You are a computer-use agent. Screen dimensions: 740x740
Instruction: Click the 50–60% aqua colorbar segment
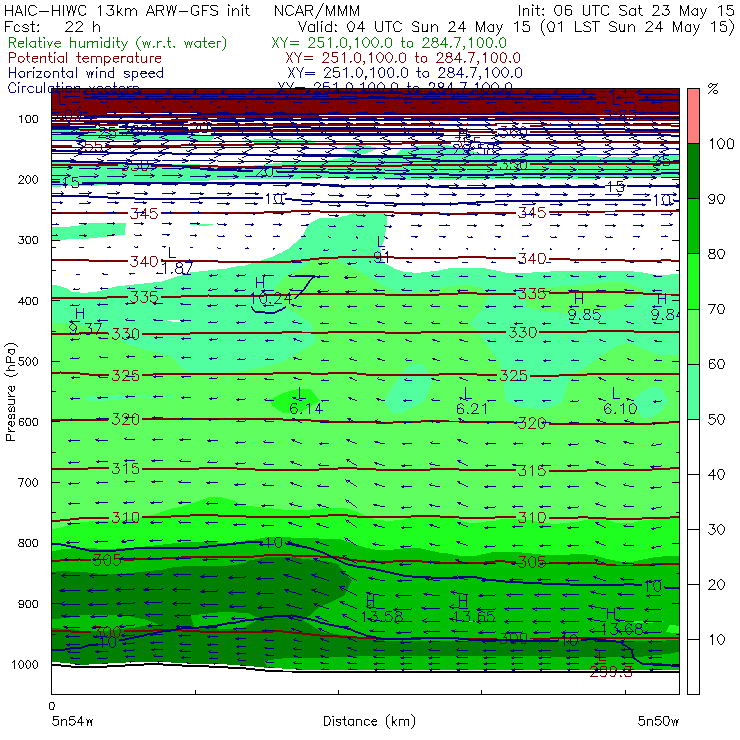(x=693, y=392)
